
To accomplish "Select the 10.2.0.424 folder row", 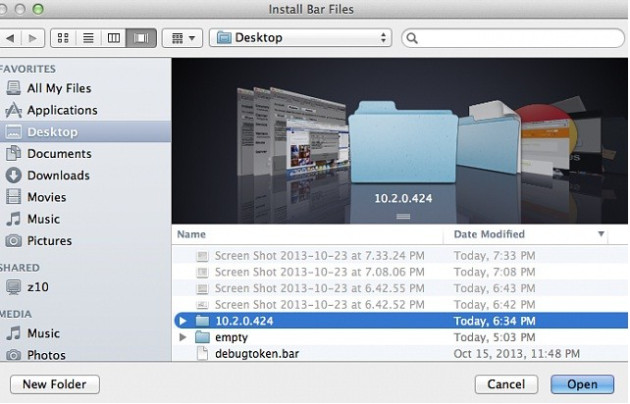I will (x=401, y=321).
